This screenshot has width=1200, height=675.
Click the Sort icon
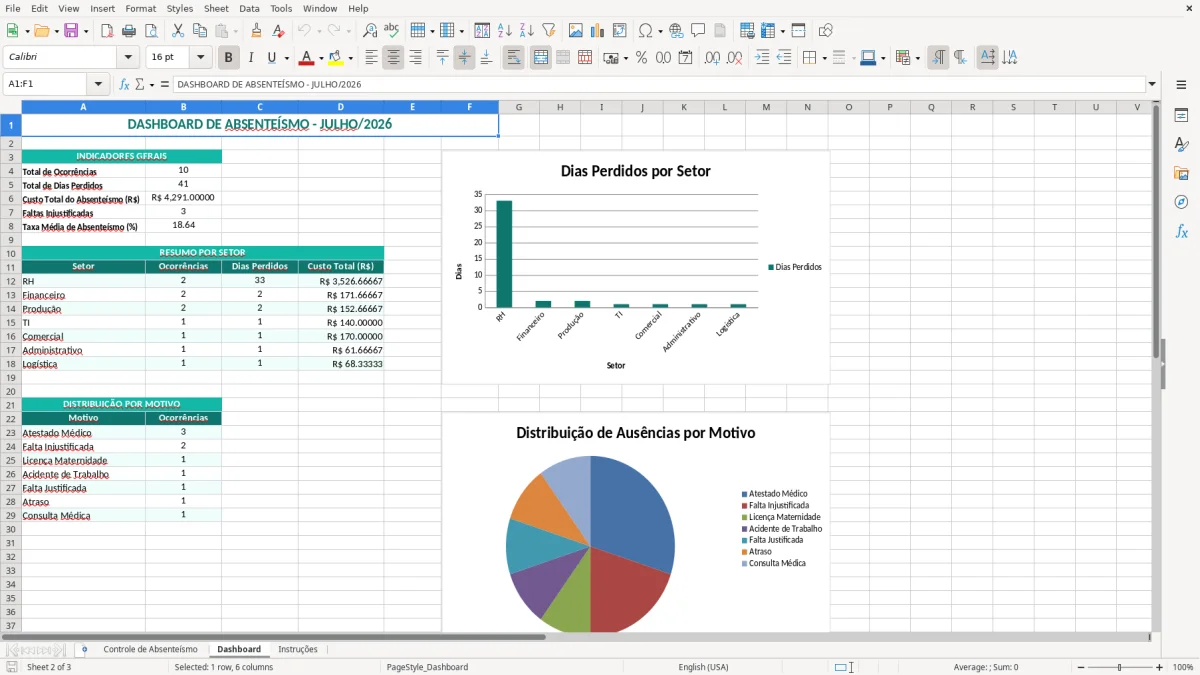(482, 31)
